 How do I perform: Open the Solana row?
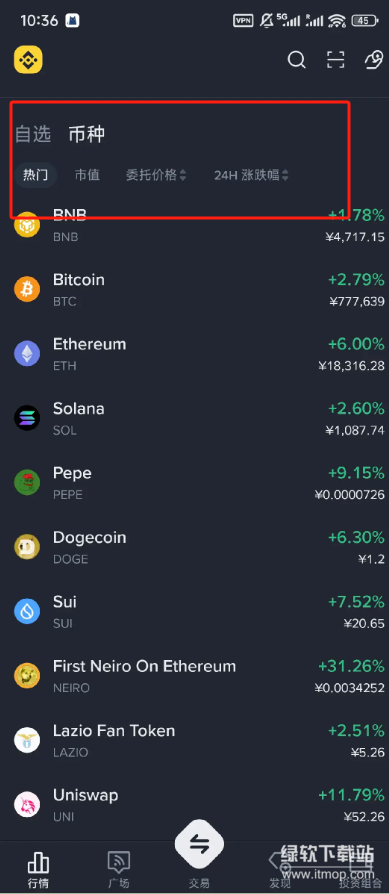194,418
